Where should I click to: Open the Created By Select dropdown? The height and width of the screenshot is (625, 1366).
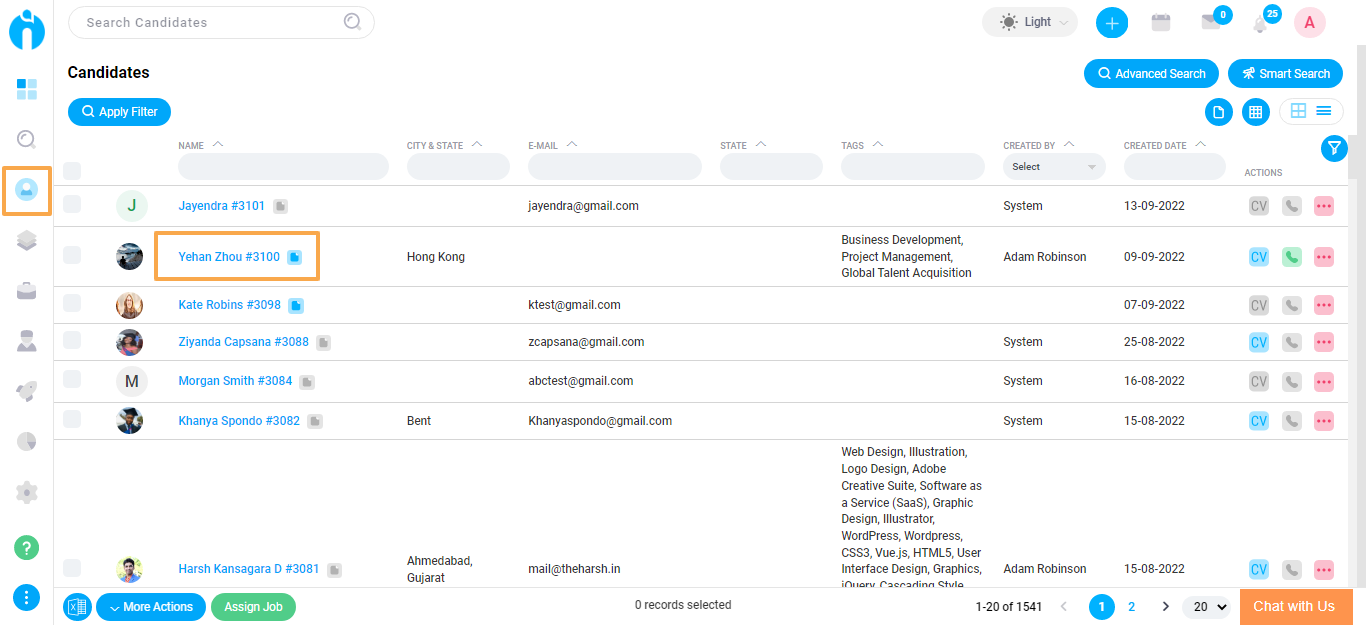(1053, 166)
